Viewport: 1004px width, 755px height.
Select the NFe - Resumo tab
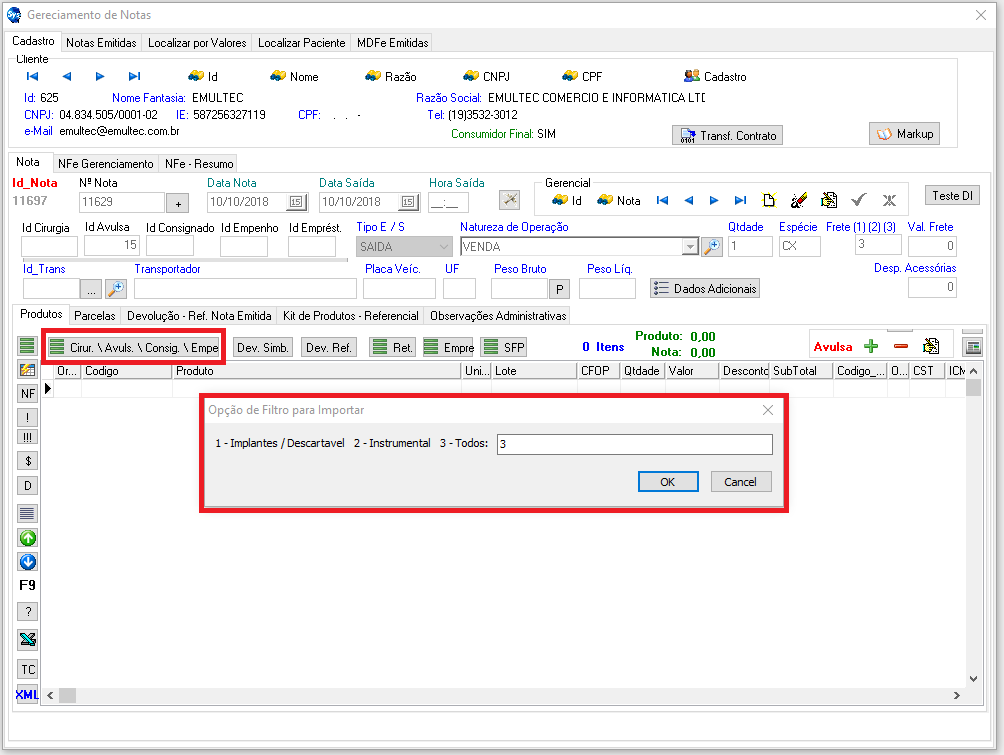coord(199,163)
